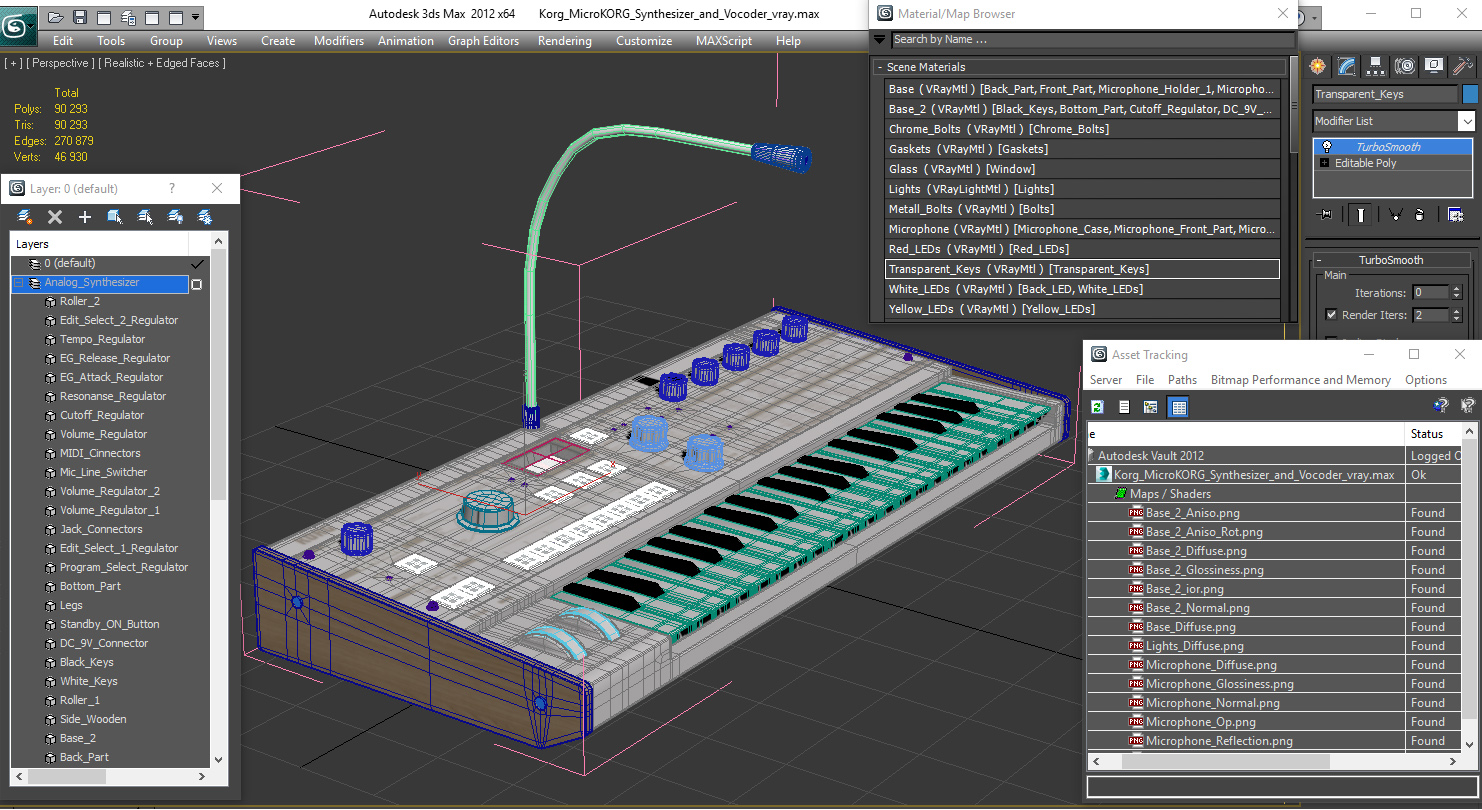Click the [ + ] viewport label
1482x810 pixels.
[x=13, y=63]
